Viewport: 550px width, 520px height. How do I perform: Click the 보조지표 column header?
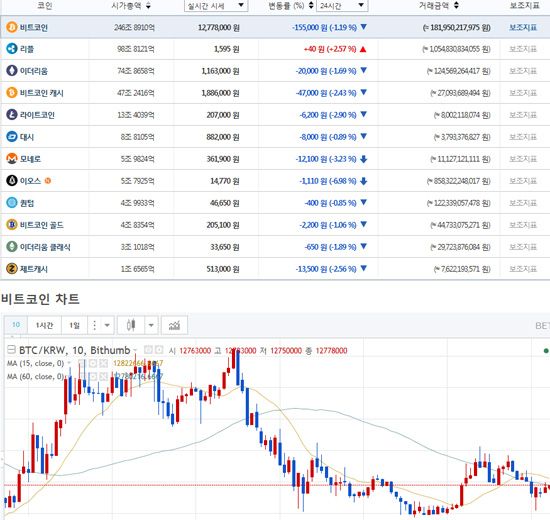524,5
